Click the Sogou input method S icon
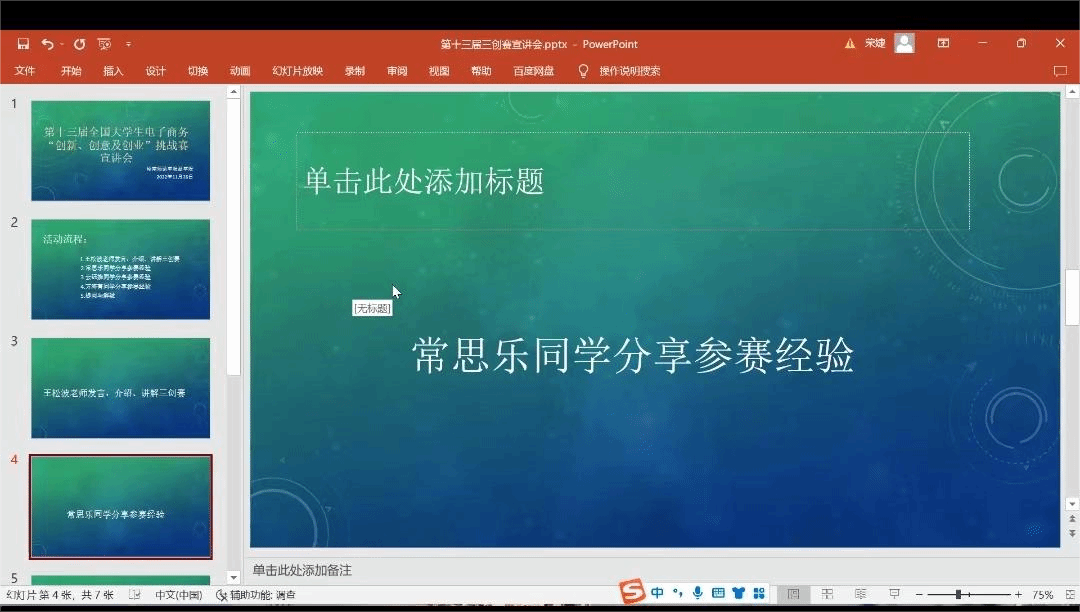The image size is (1080, 612). click(631, 593)
